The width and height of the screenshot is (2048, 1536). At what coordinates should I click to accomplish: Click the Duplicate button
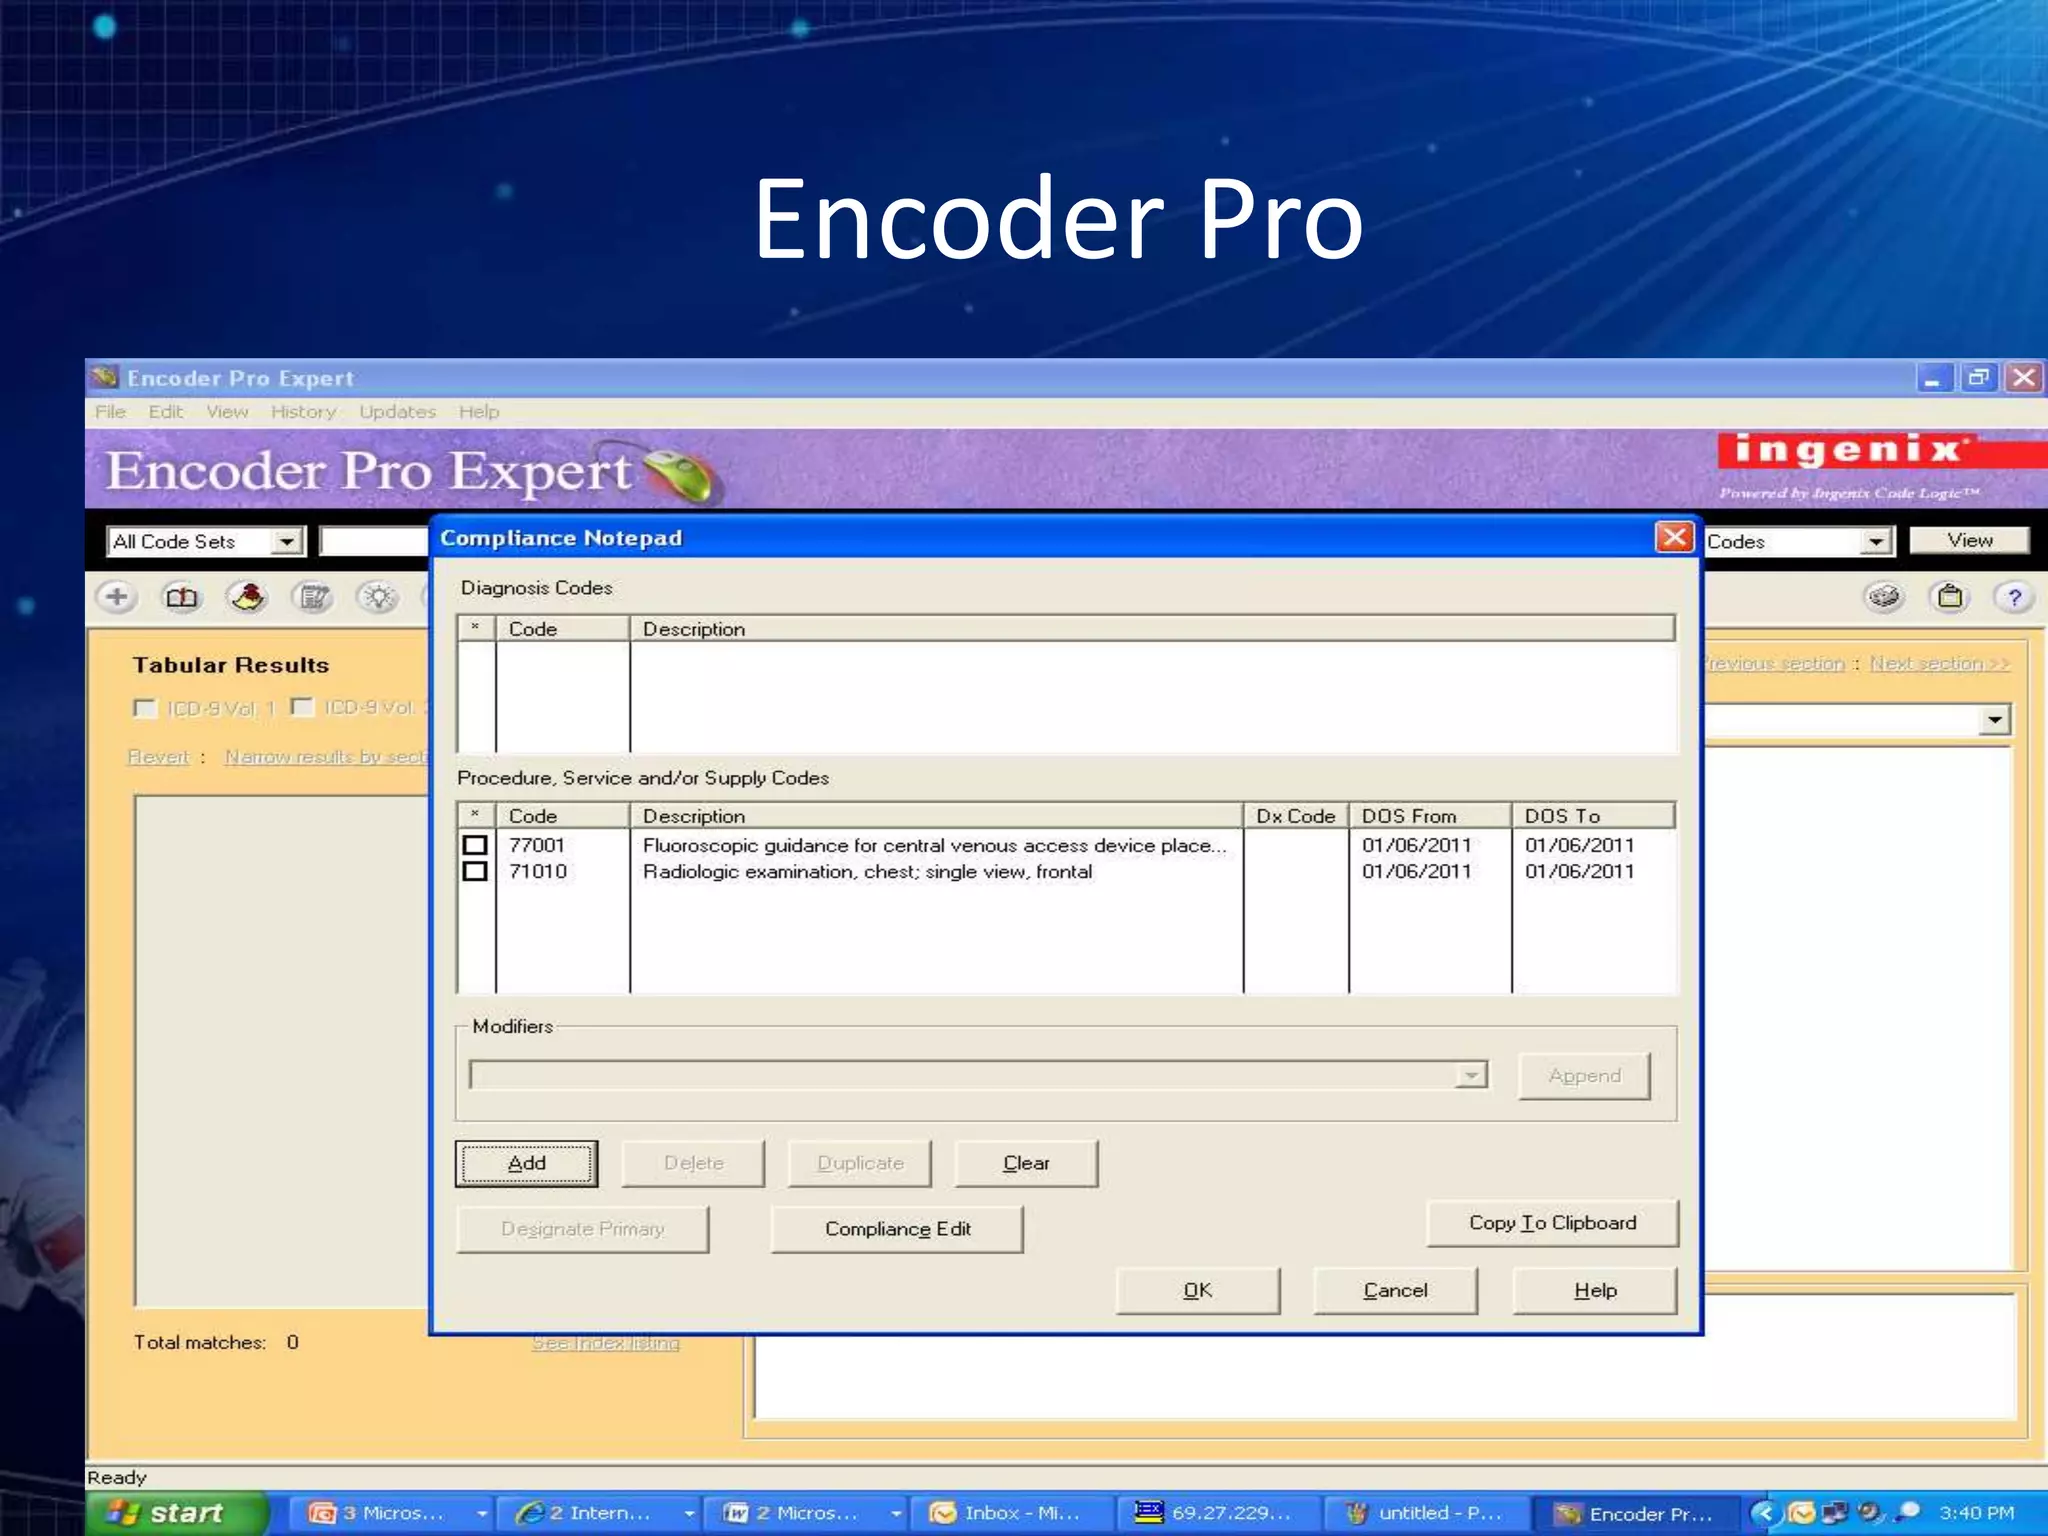pos(860,1163)
